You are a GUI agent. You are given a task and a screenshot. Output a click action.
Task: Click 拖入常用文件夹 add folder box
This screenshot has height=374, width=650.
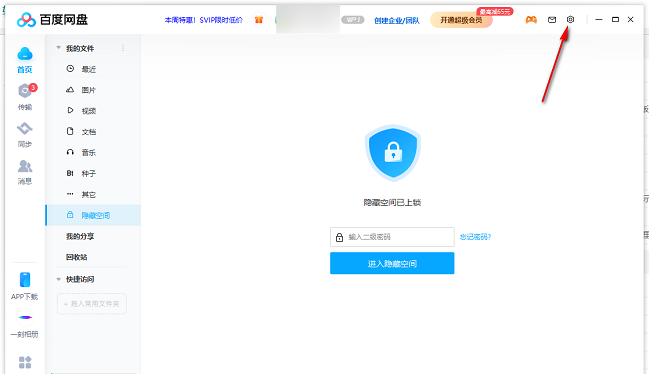pos(92,304)
